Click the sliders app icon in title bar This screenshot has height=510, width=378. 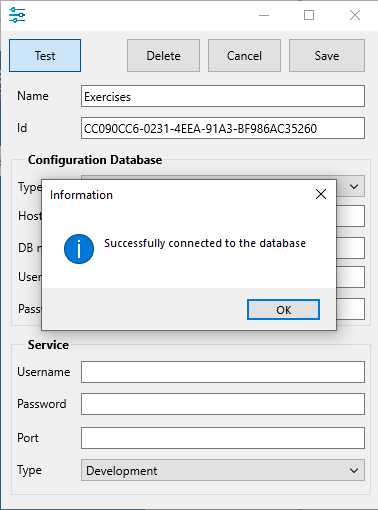tap(17, 15)
